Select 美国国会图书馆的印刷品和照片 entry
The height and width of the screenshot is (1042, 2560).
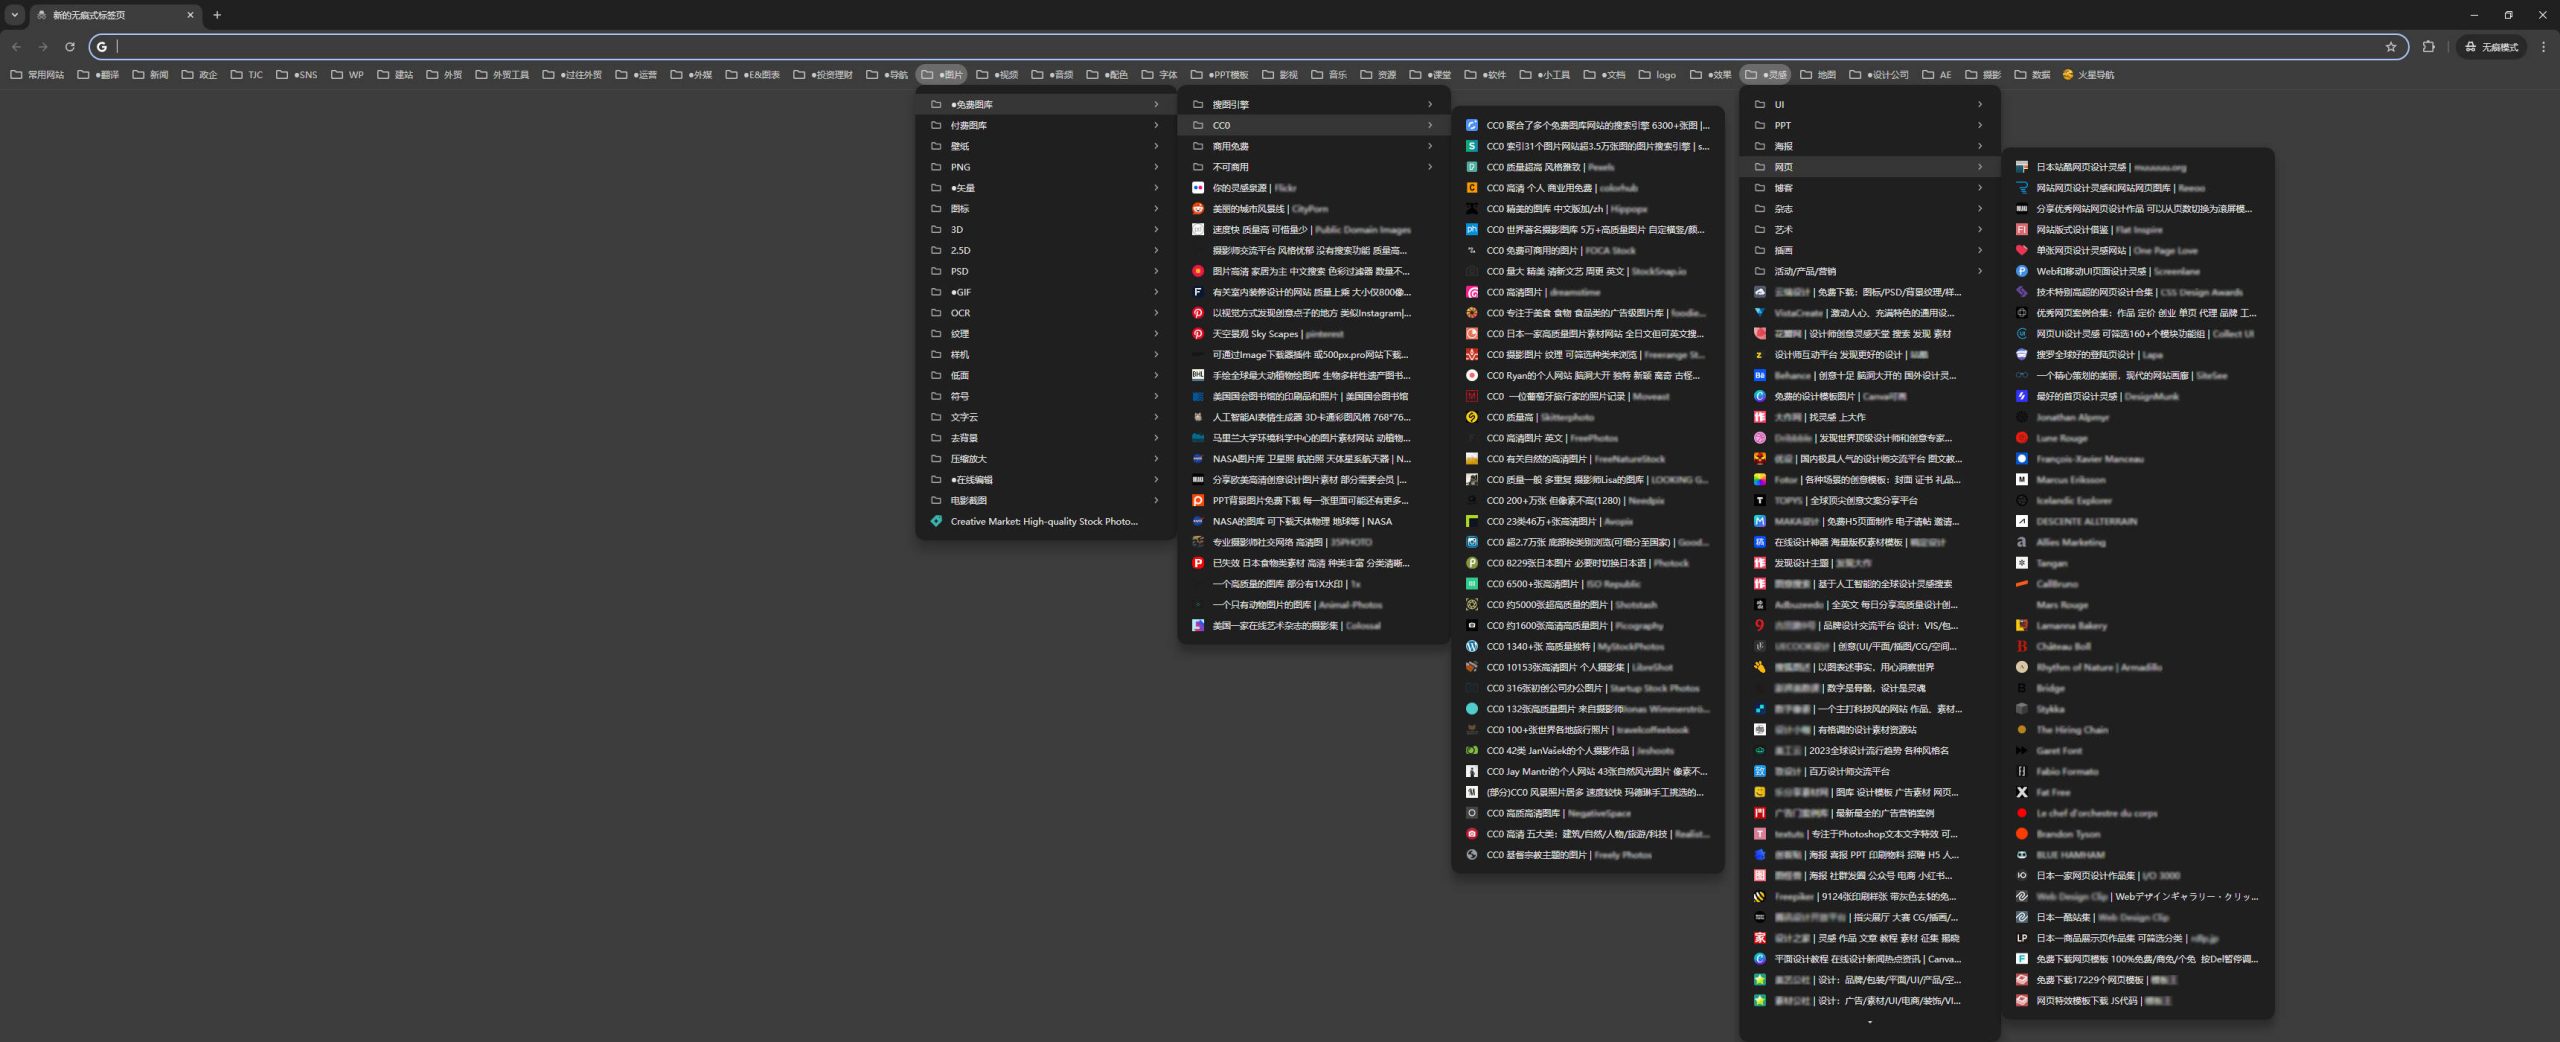tap(1313, 396)
